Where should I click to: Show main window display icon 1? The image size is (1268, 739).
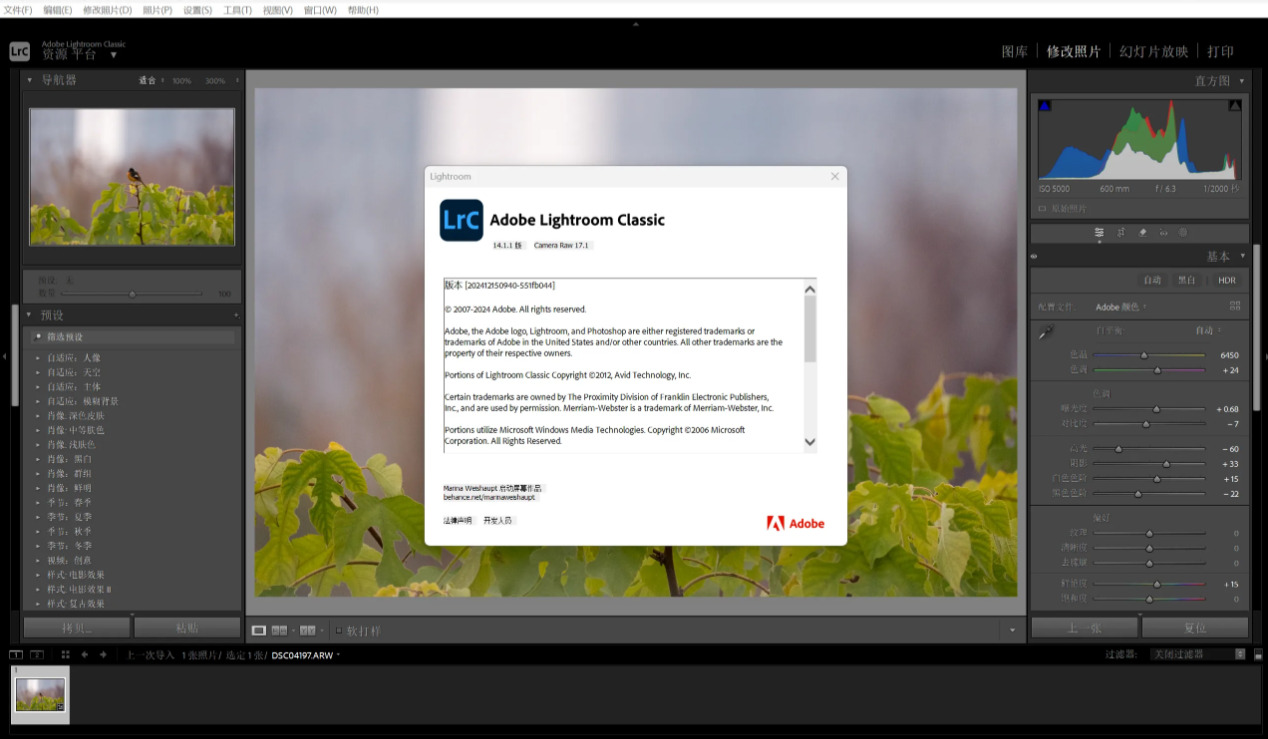click(x=16, y=655)
